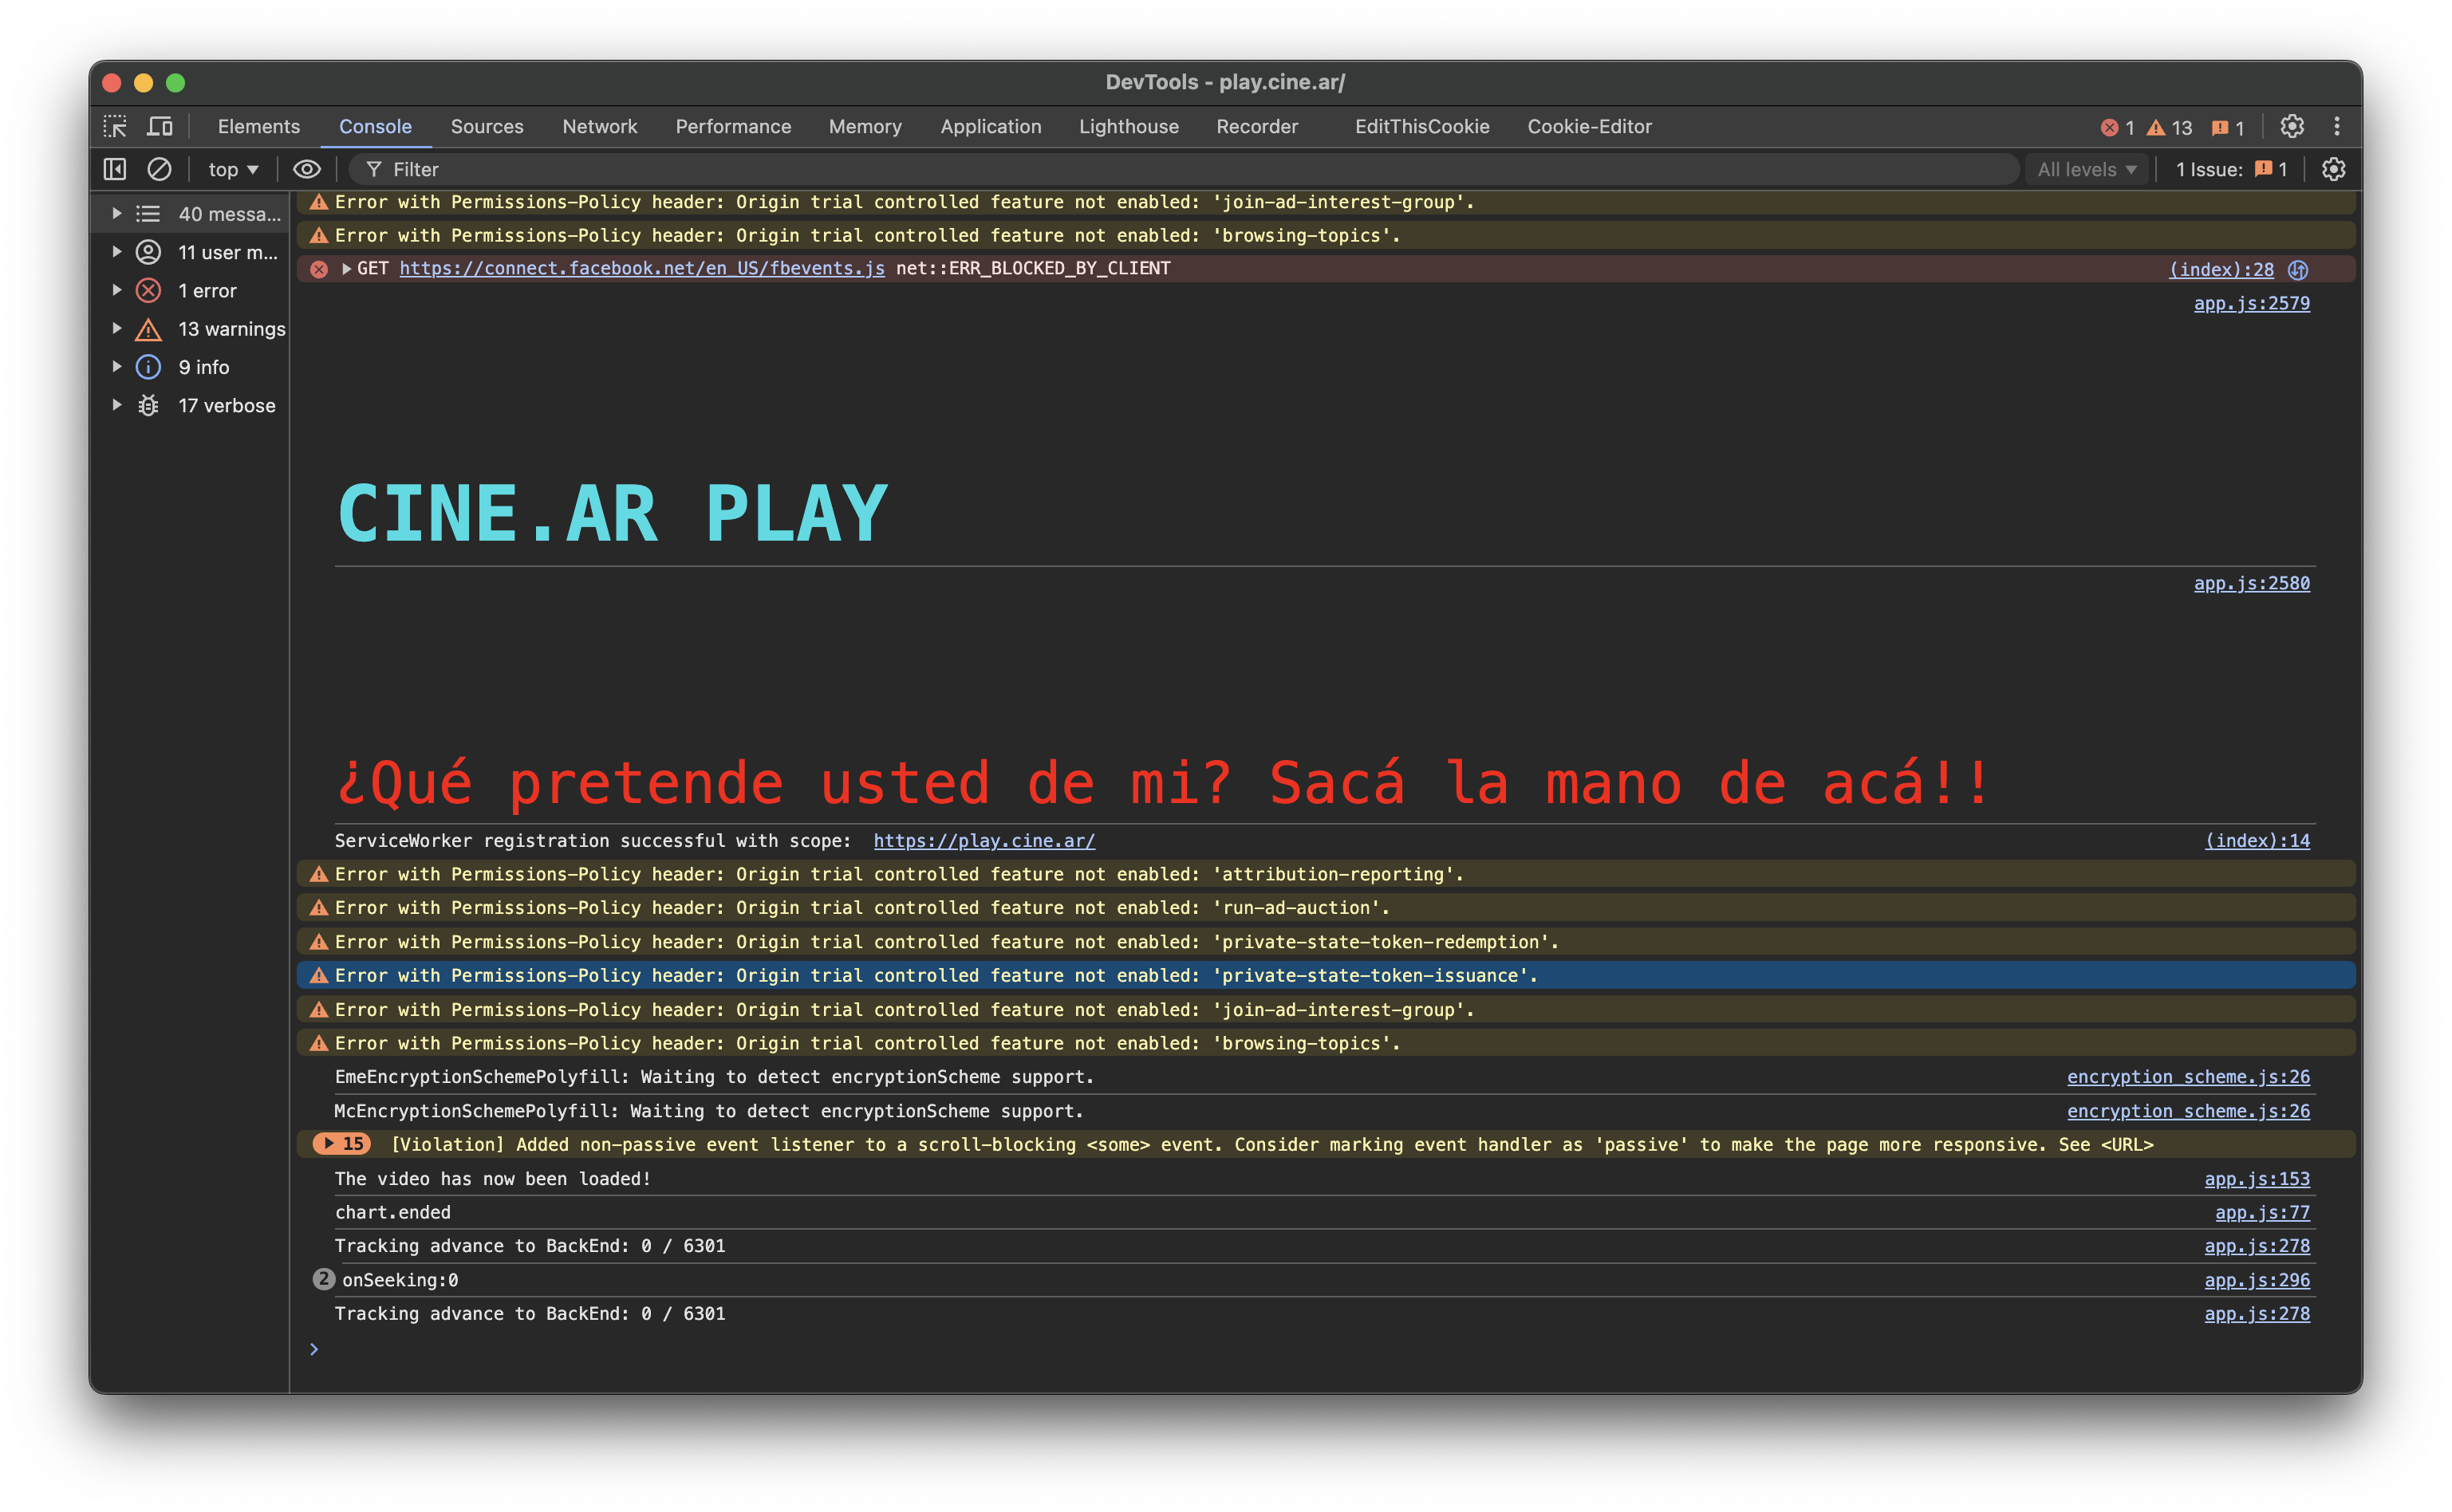Screen dimensions: 2452x1512
Task: Expand the 40 messages group
Action: click(x=117, y=214)
